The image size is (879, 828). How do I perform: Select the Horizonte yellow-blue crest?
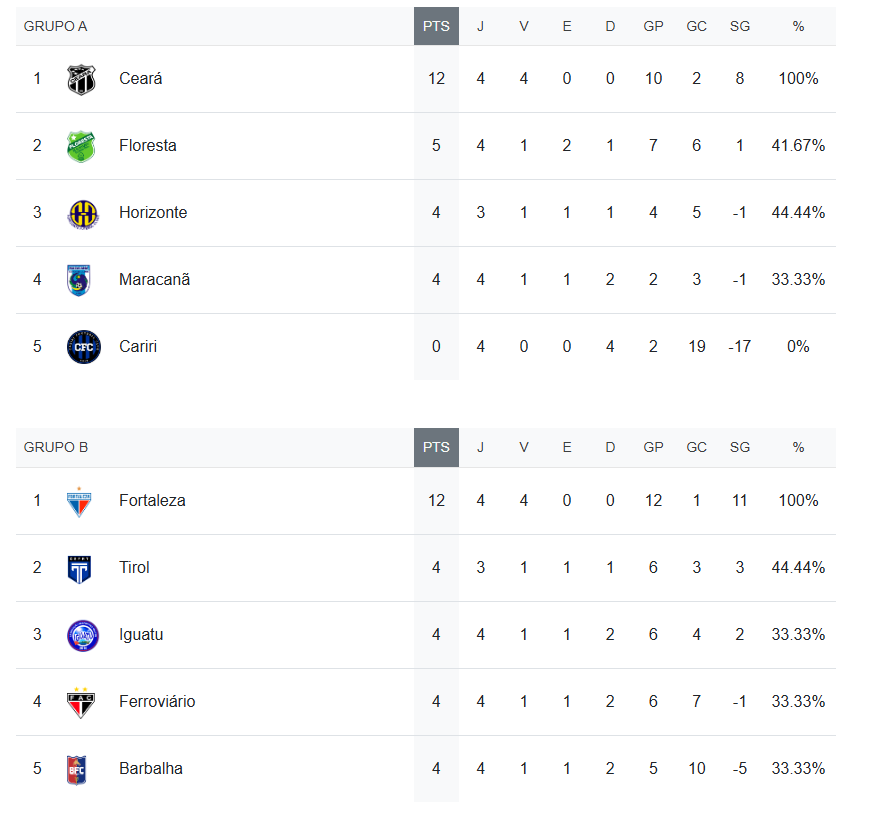pyautogui.click(x=83, y=214)
